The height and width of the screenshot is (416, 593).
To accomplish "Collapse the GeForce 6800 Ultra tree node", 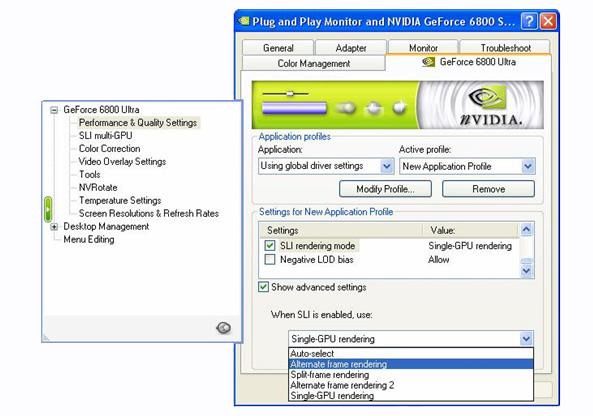I will click(54, 110).
